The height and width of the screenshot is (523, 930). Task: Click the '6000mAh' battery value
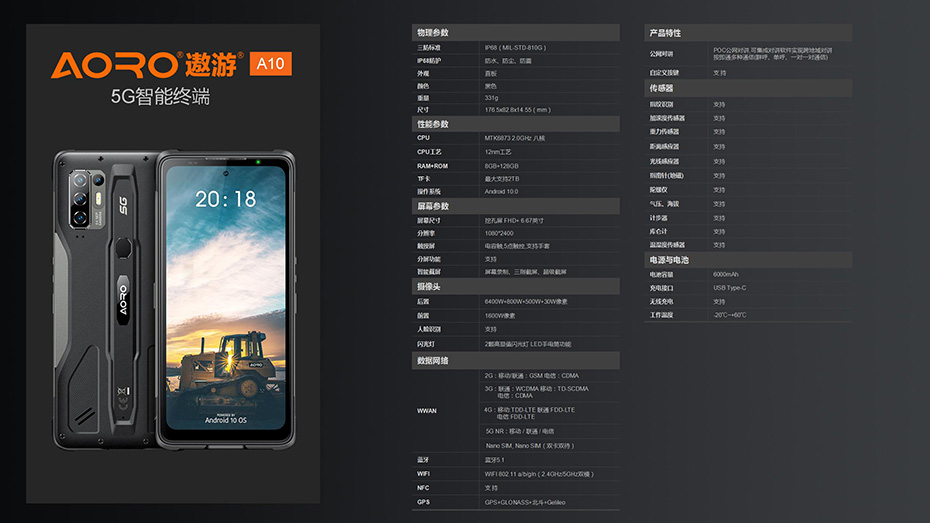click(x=725, y=275)
